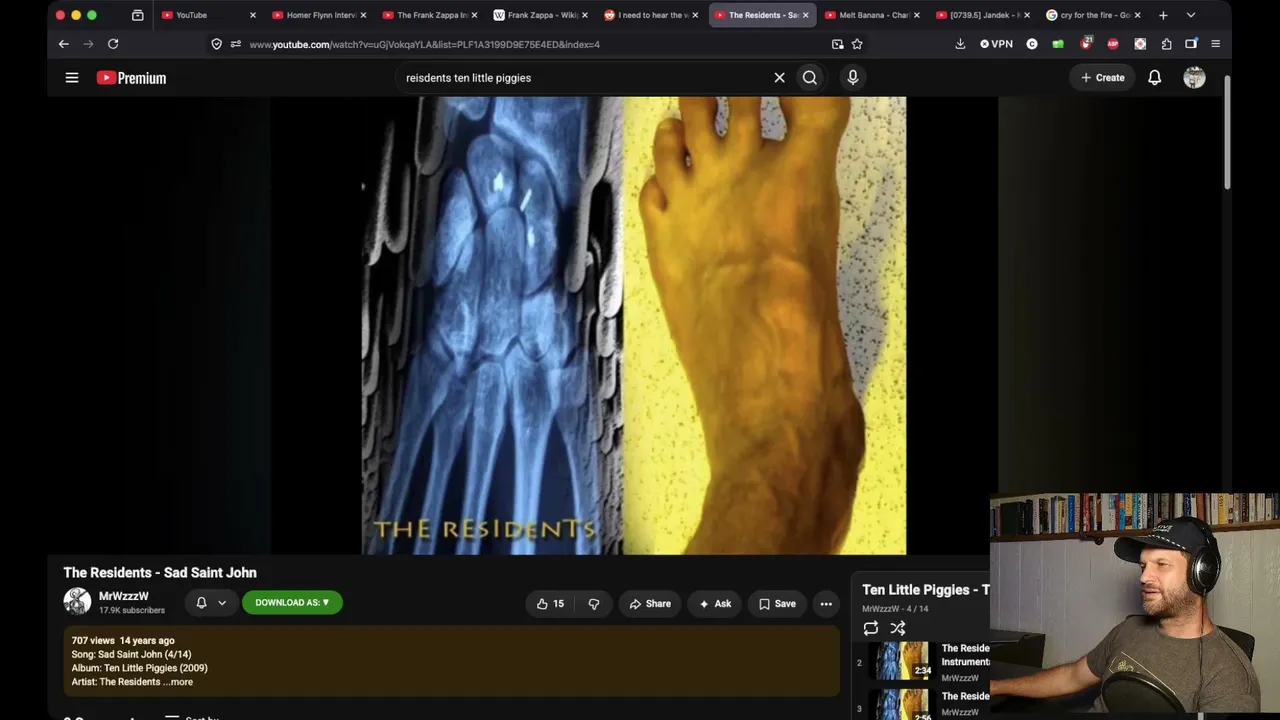This screenshot has width=1280, height=720.
Task: Open YouTube notifications bell in the header
Action: pos(1154,77)
